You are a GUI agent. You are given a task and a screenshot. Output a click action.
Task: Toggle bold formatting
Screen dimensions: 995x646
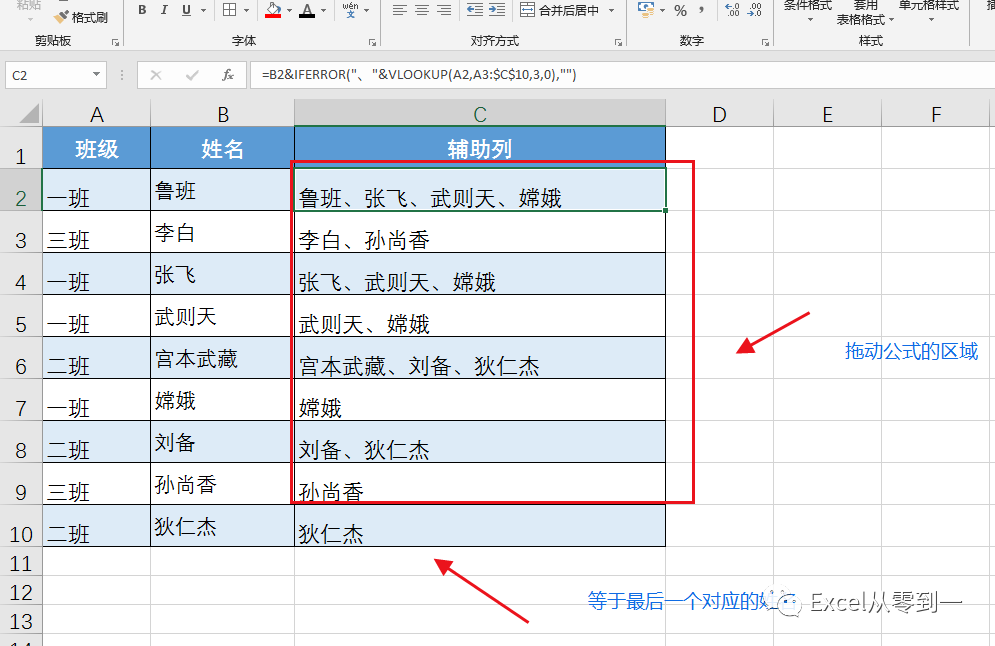(x=142, y=10)
